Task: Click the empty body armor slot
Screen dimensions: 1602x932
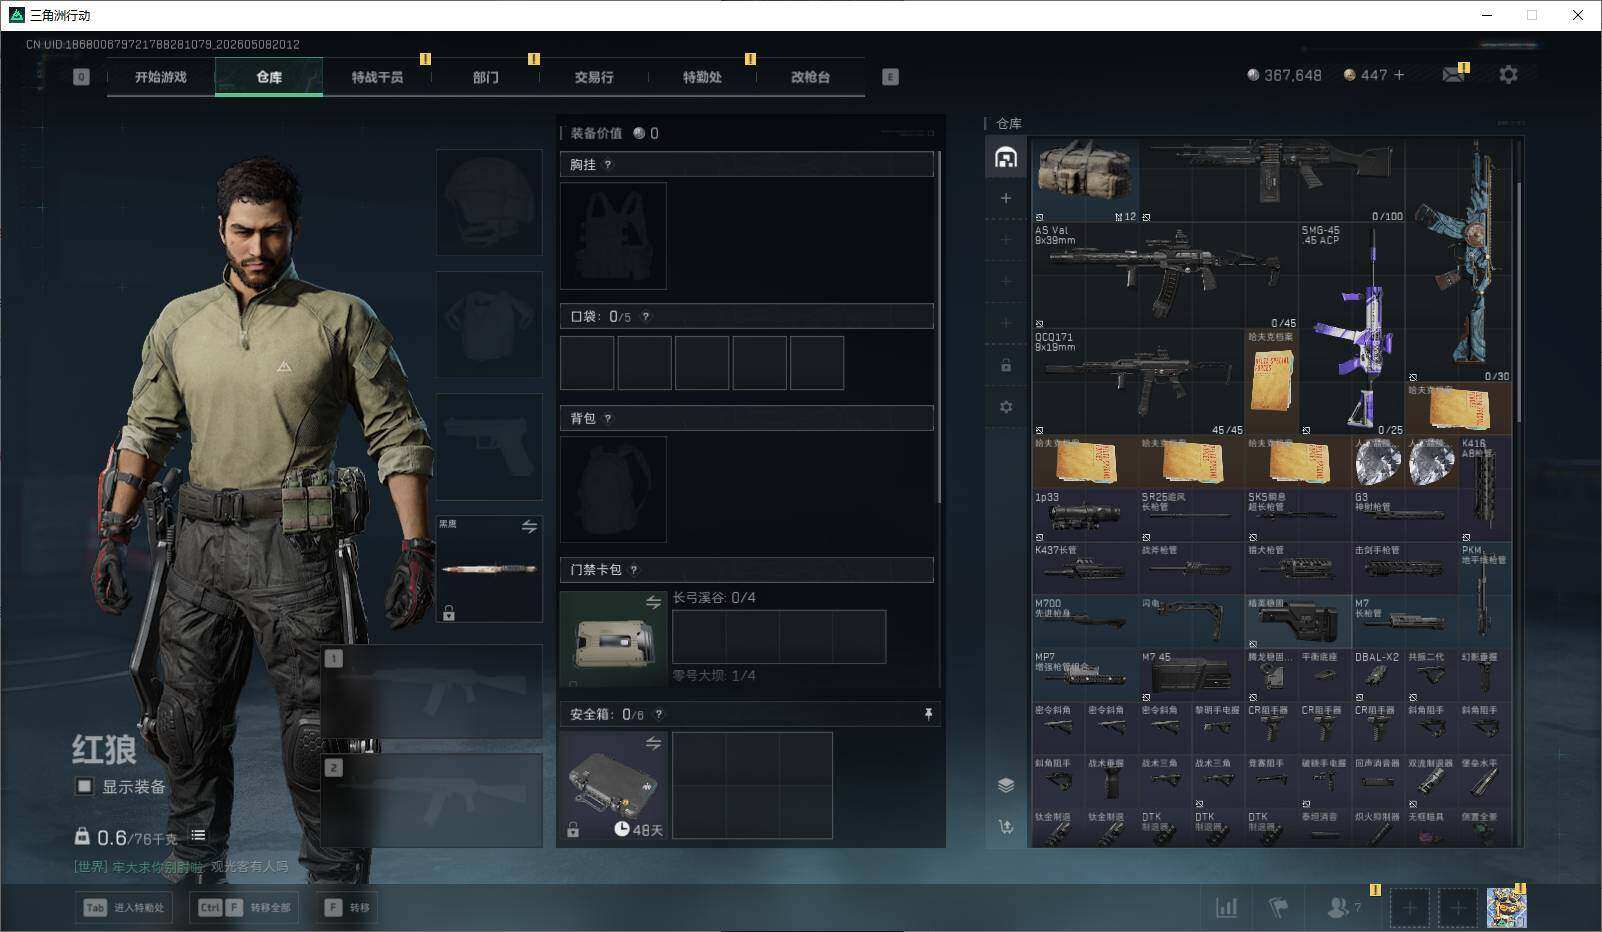Action: click(489, 324)
